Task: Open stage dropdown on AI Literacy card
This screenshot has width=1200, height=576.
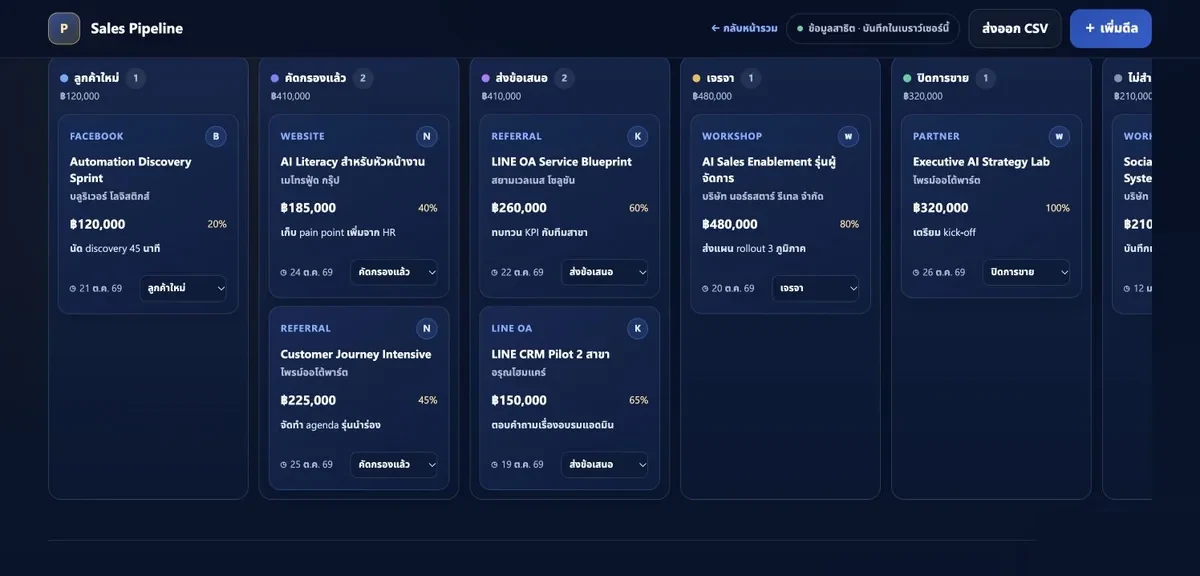Action: tap(394, 272)
